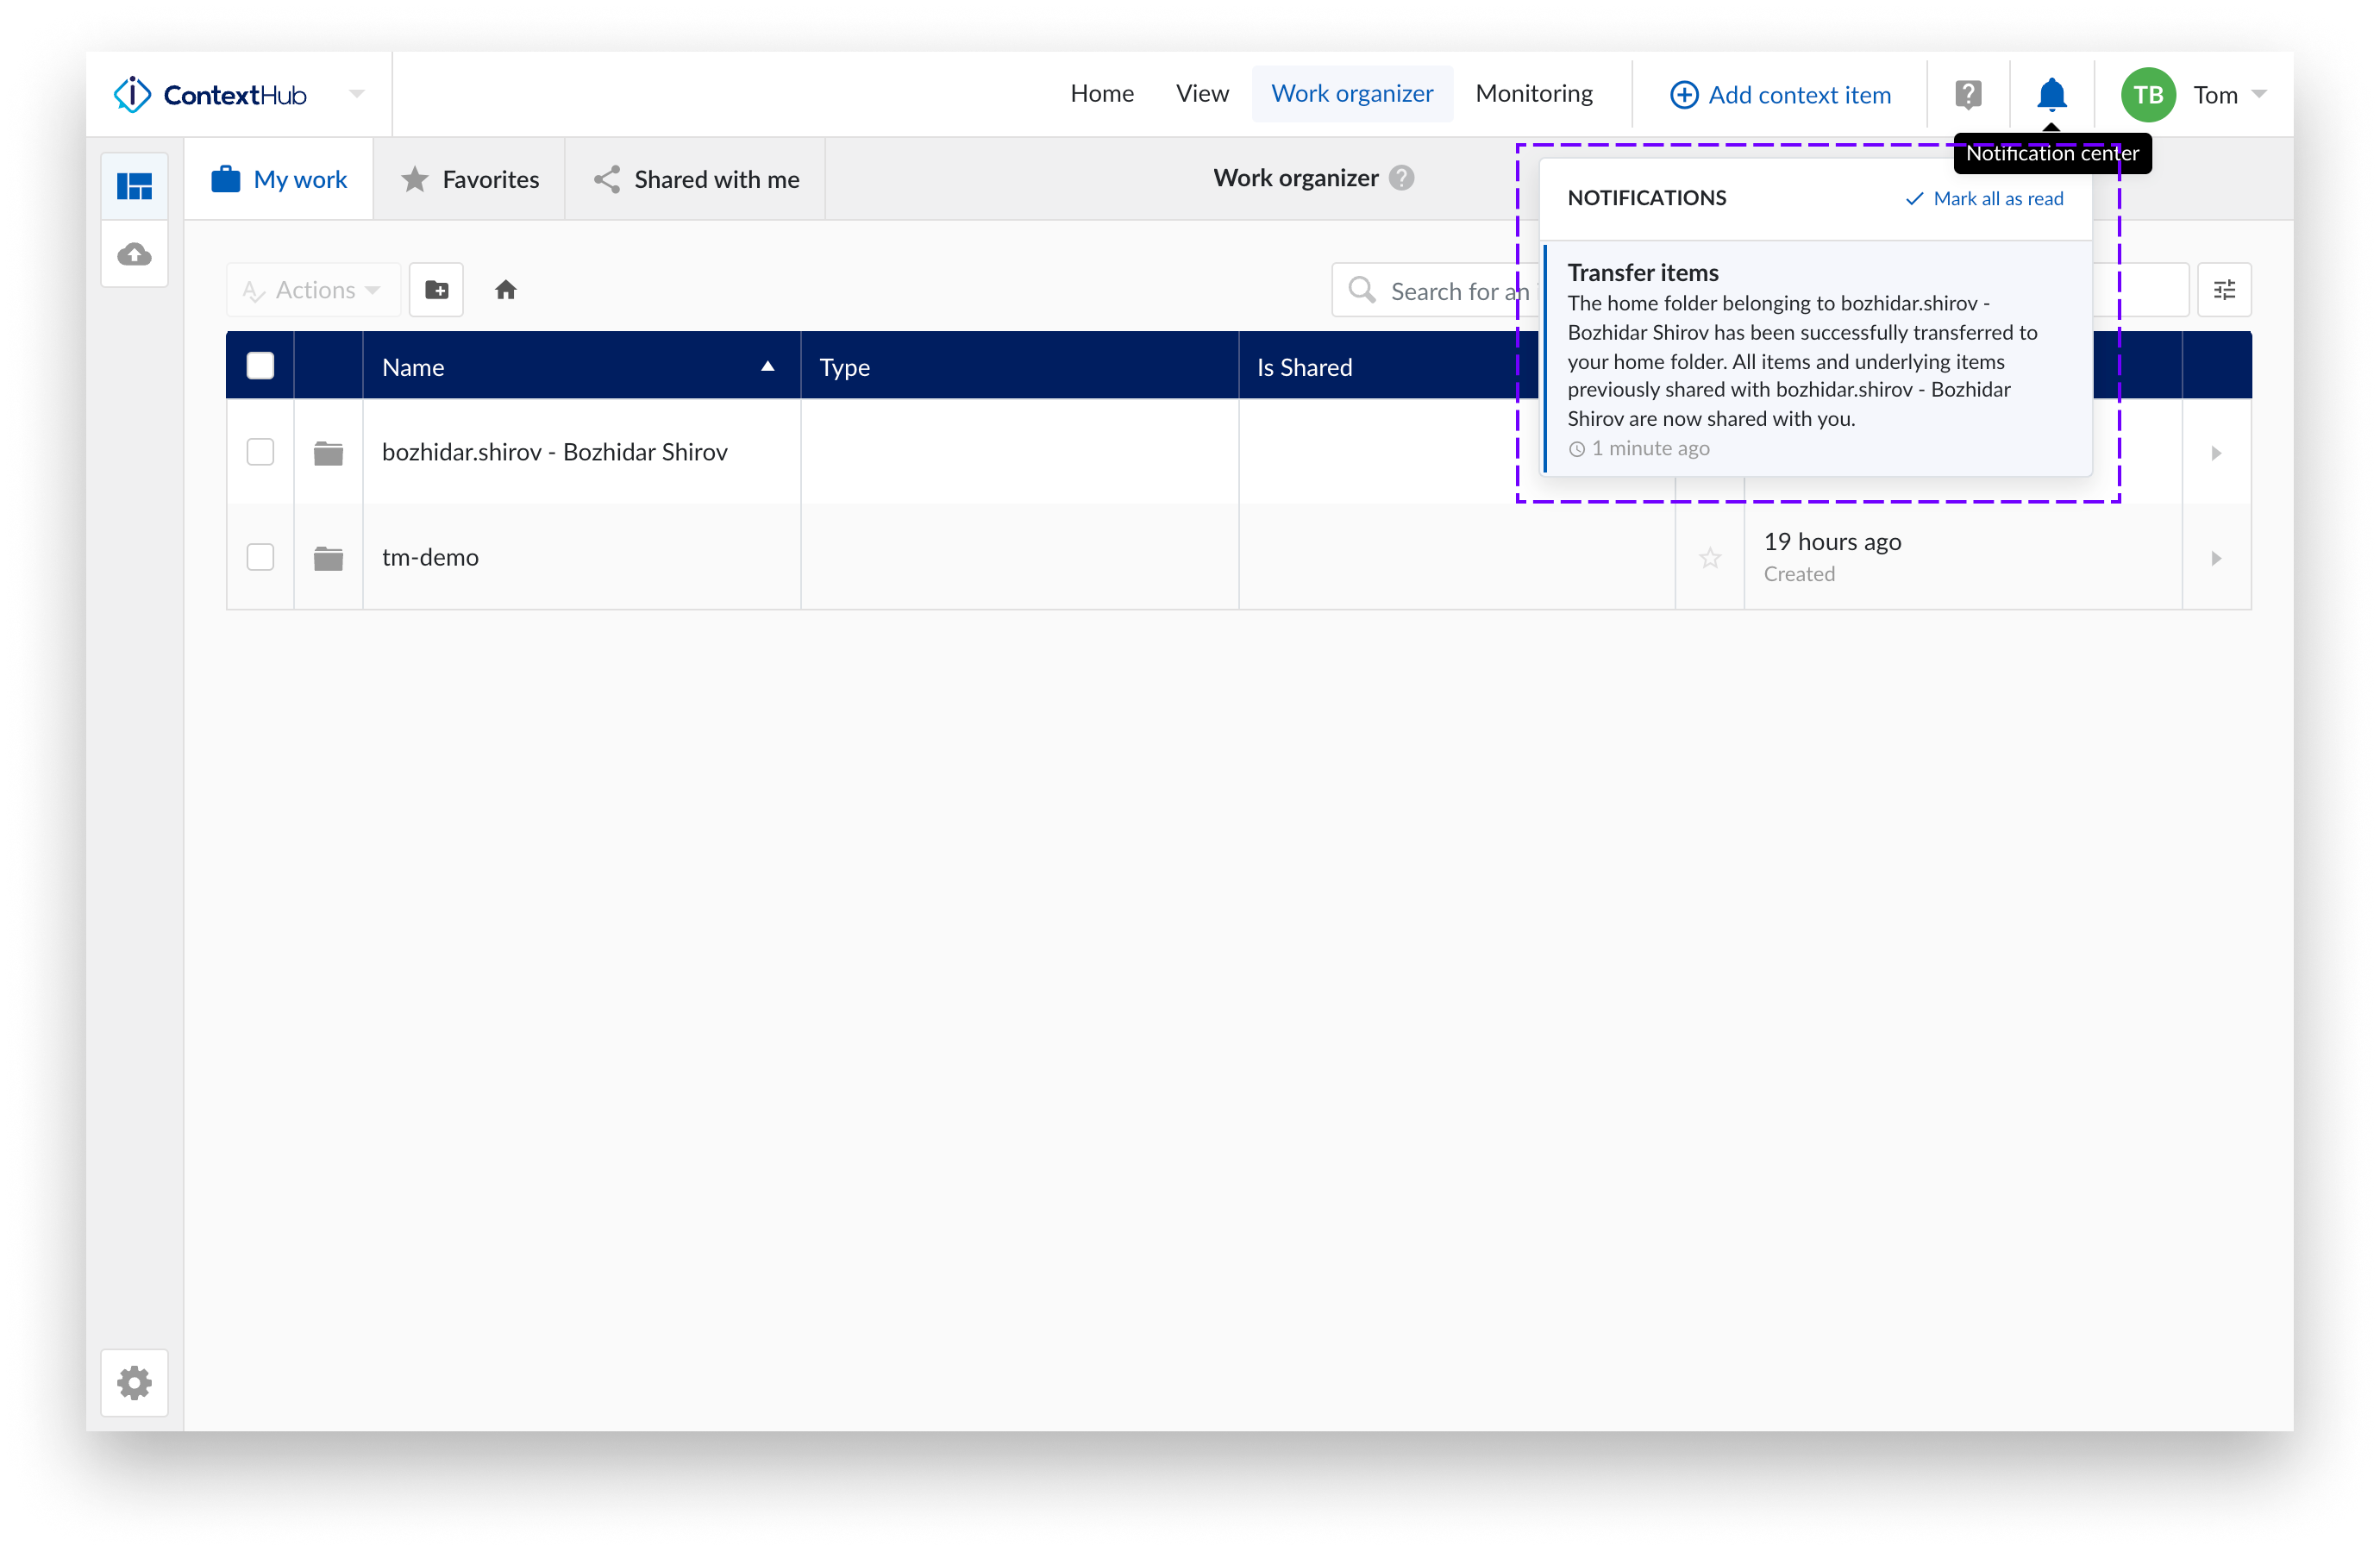
Task: Open the dashboard layout icon in sidebar
Action: 134,184
